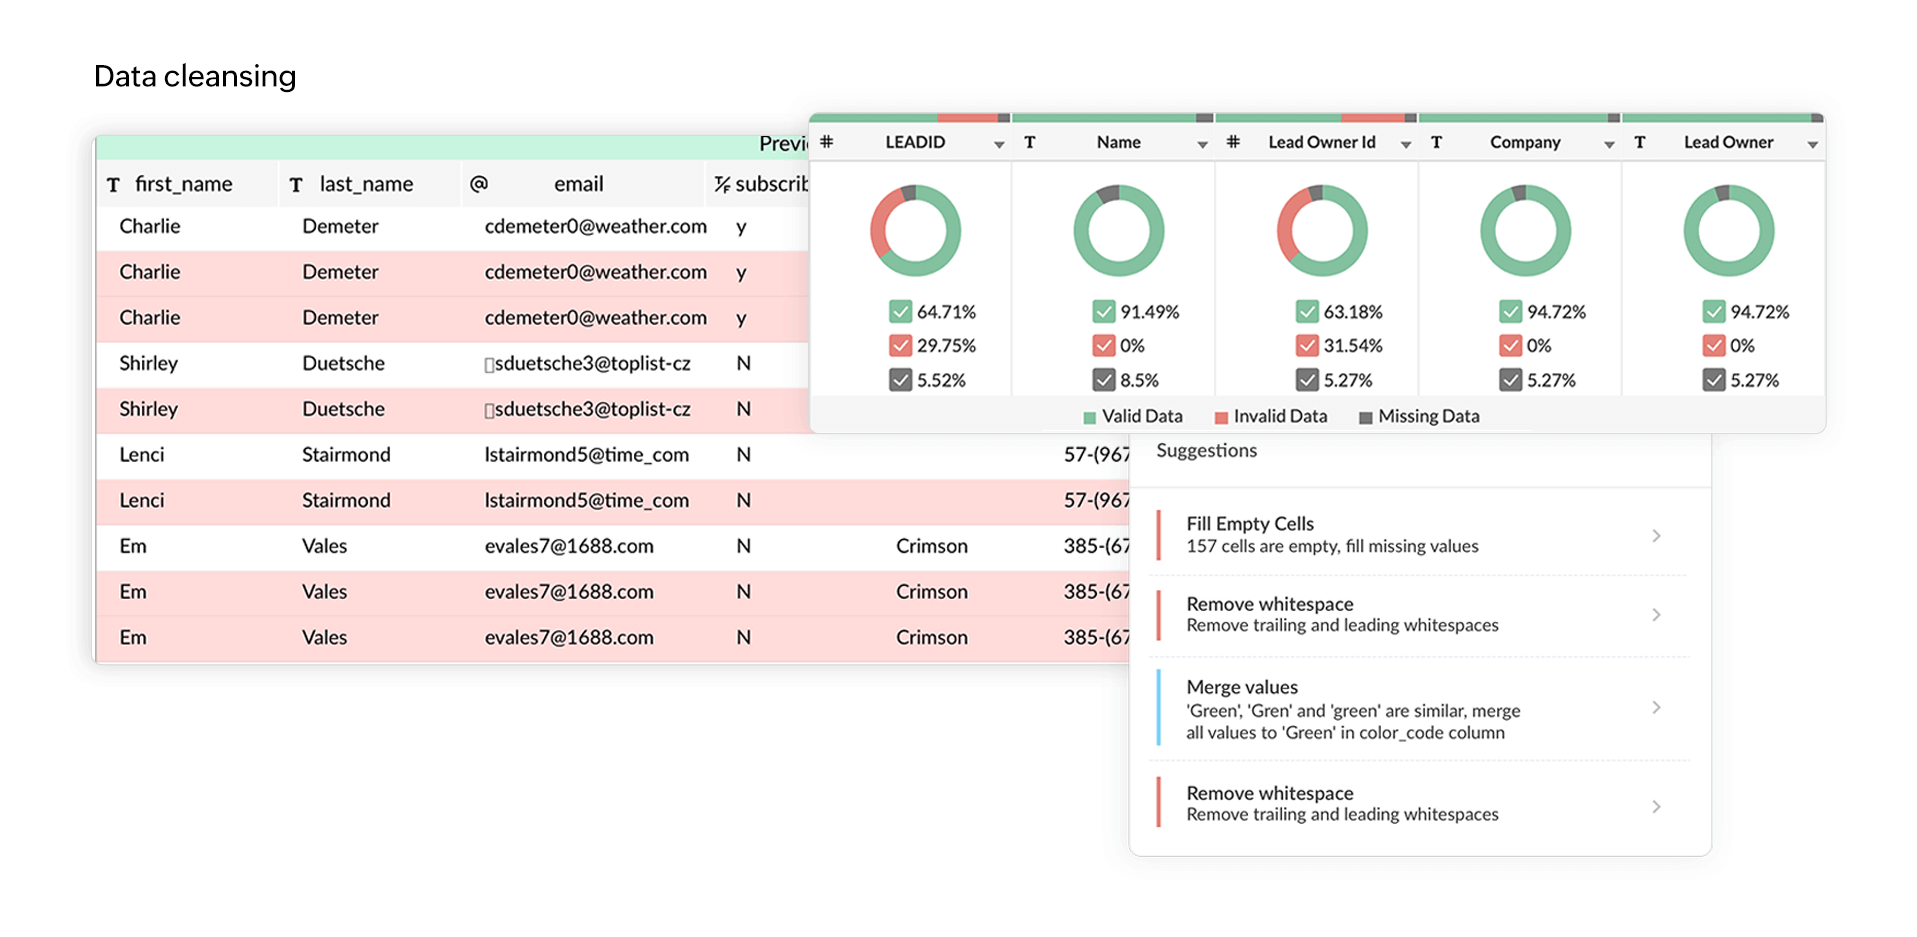This screenshot has height=937, width=1917.
Task: Click the Data cleansing heading
Action: tap(195, 77)
